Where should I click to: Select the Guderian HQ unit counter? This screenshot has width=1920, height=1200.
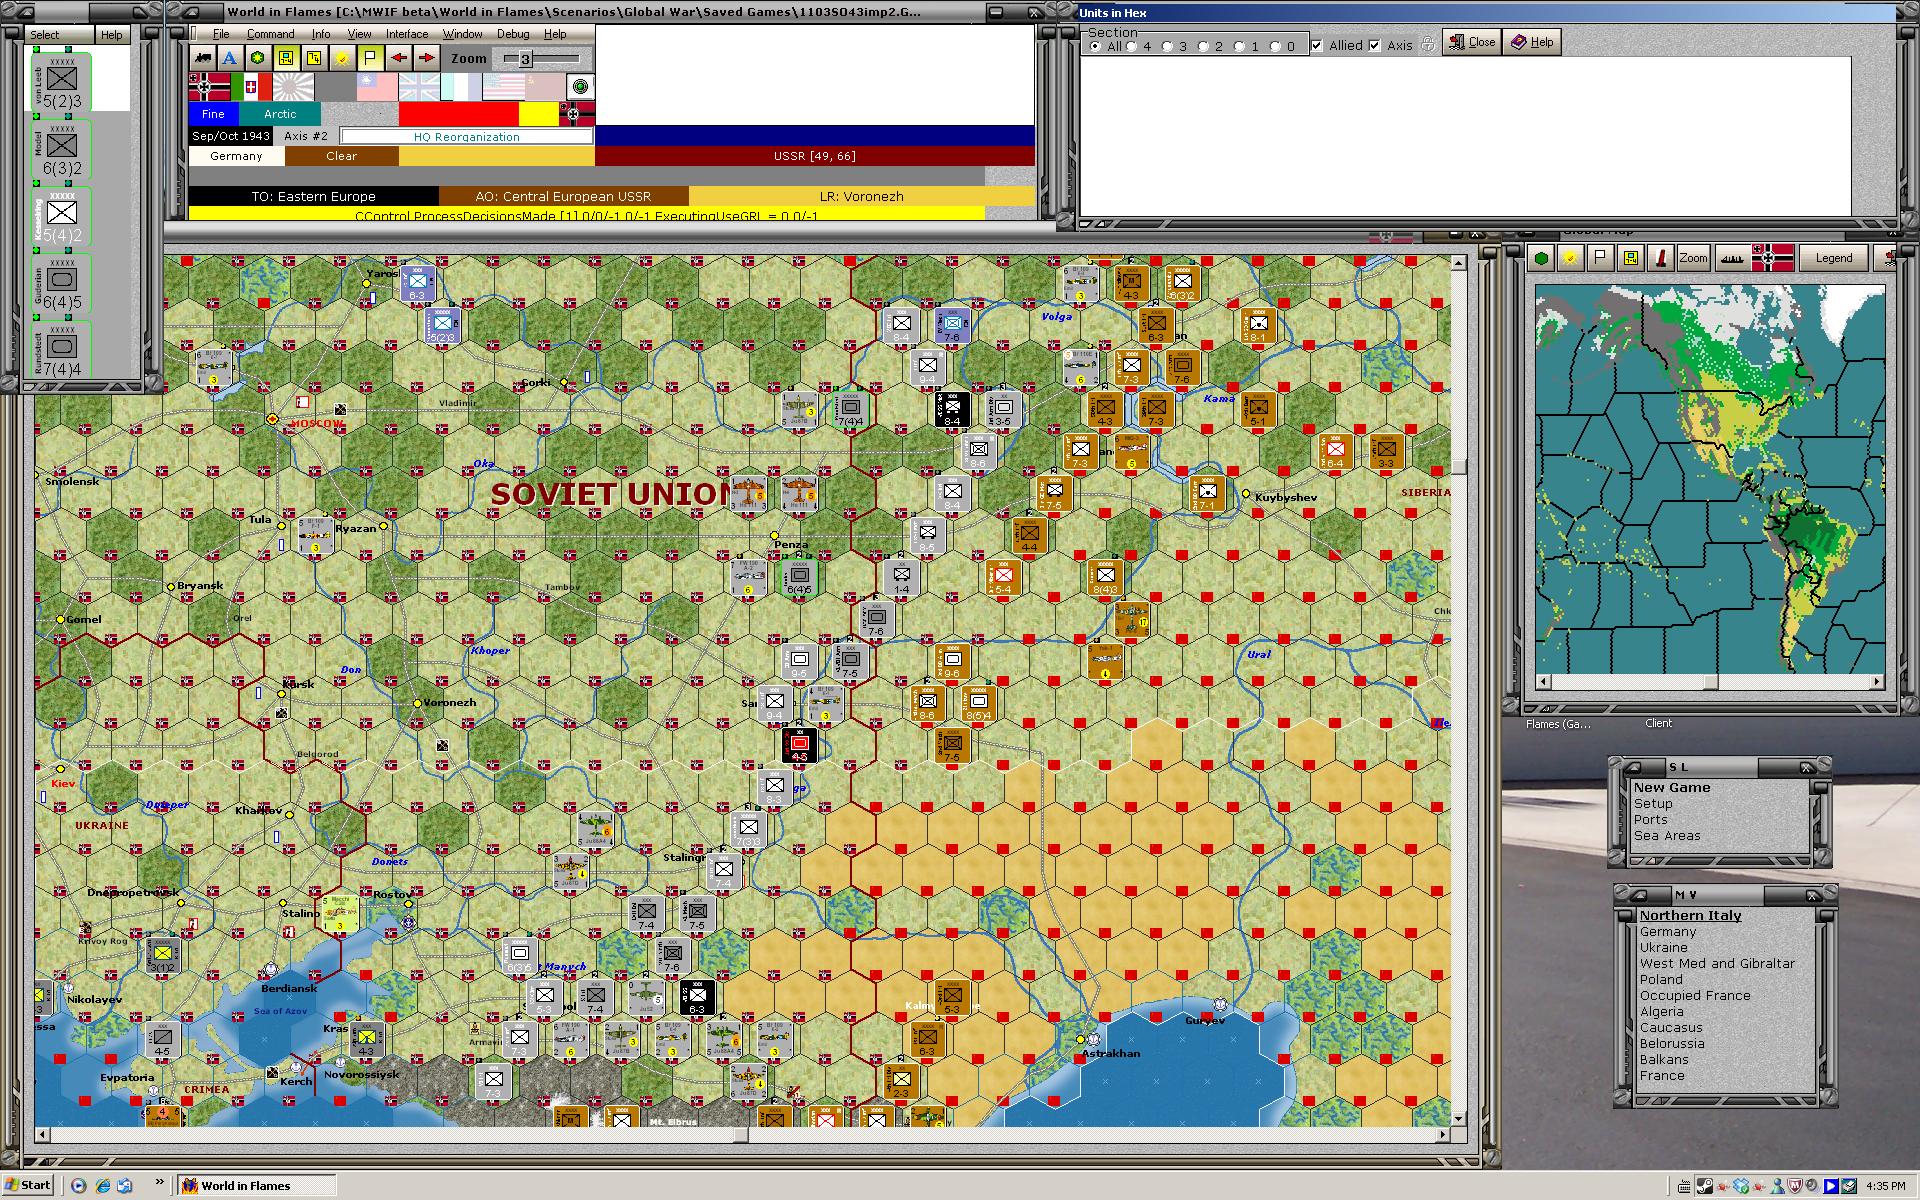[x=62, y=284]
